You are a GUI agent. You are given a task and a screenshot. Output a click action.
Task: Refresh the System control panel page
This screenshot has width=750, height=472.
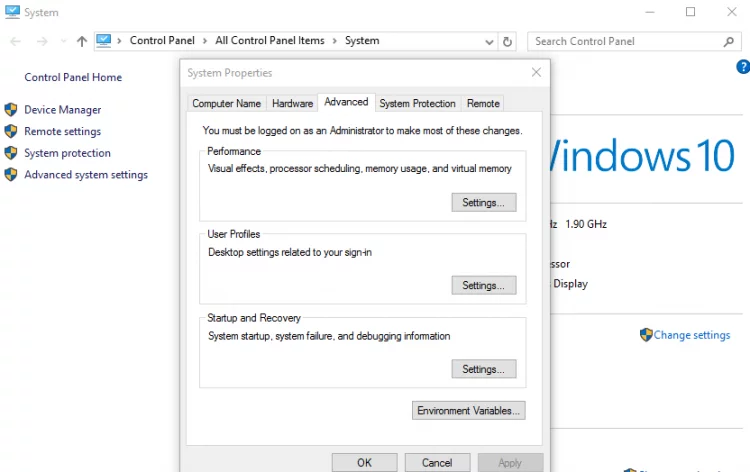pos(507,42)
